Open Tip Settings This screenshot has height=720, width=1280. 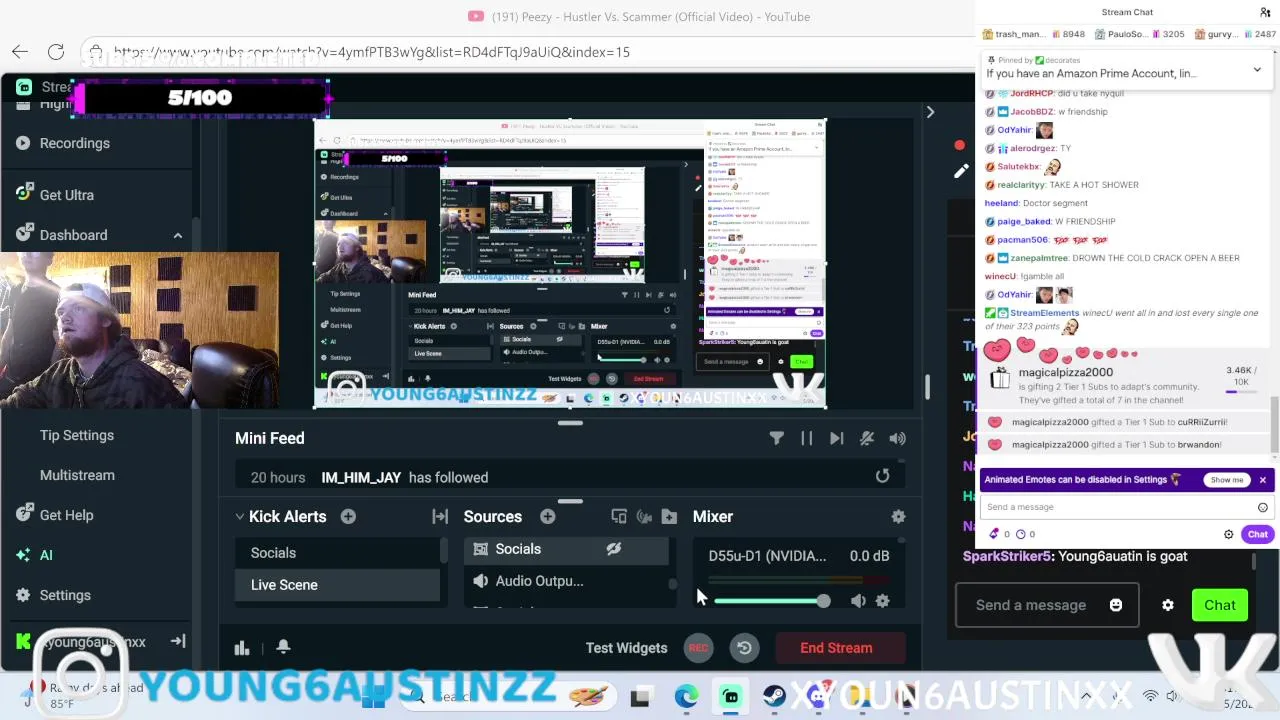pos(77,435)
